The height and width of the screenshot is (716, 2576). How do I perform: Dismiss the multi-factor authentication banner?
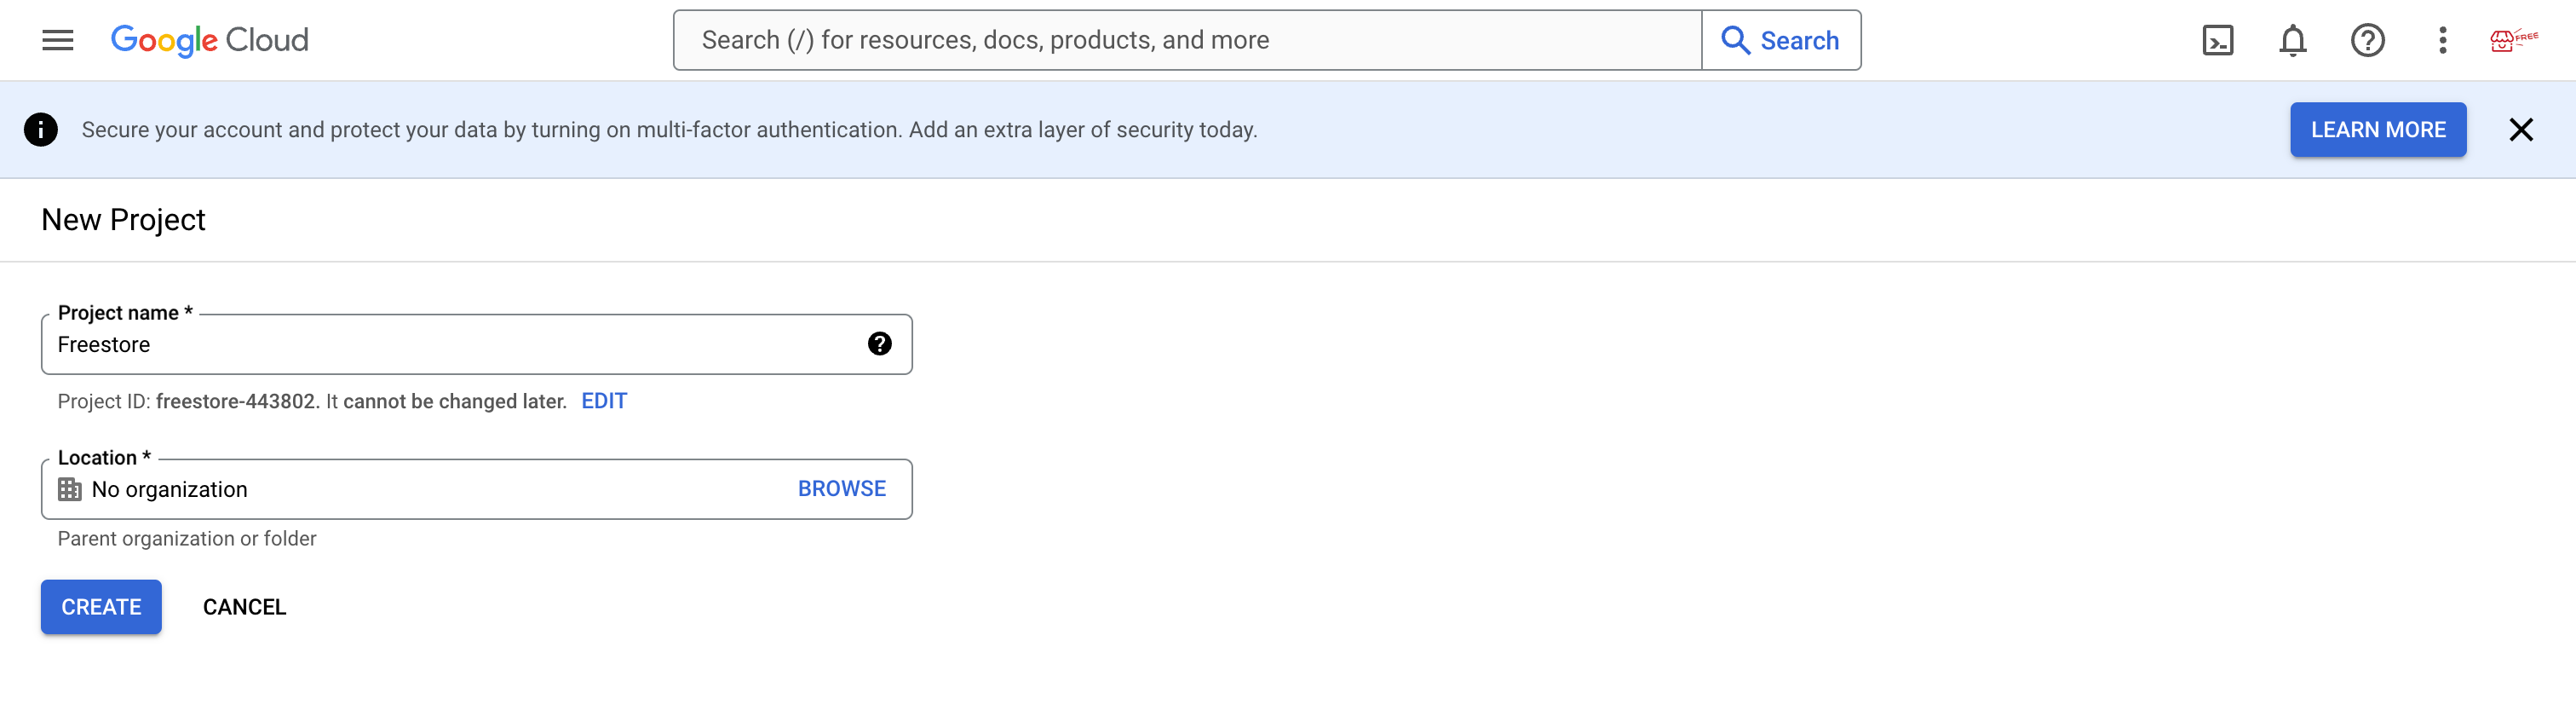tap(2520, 130)
